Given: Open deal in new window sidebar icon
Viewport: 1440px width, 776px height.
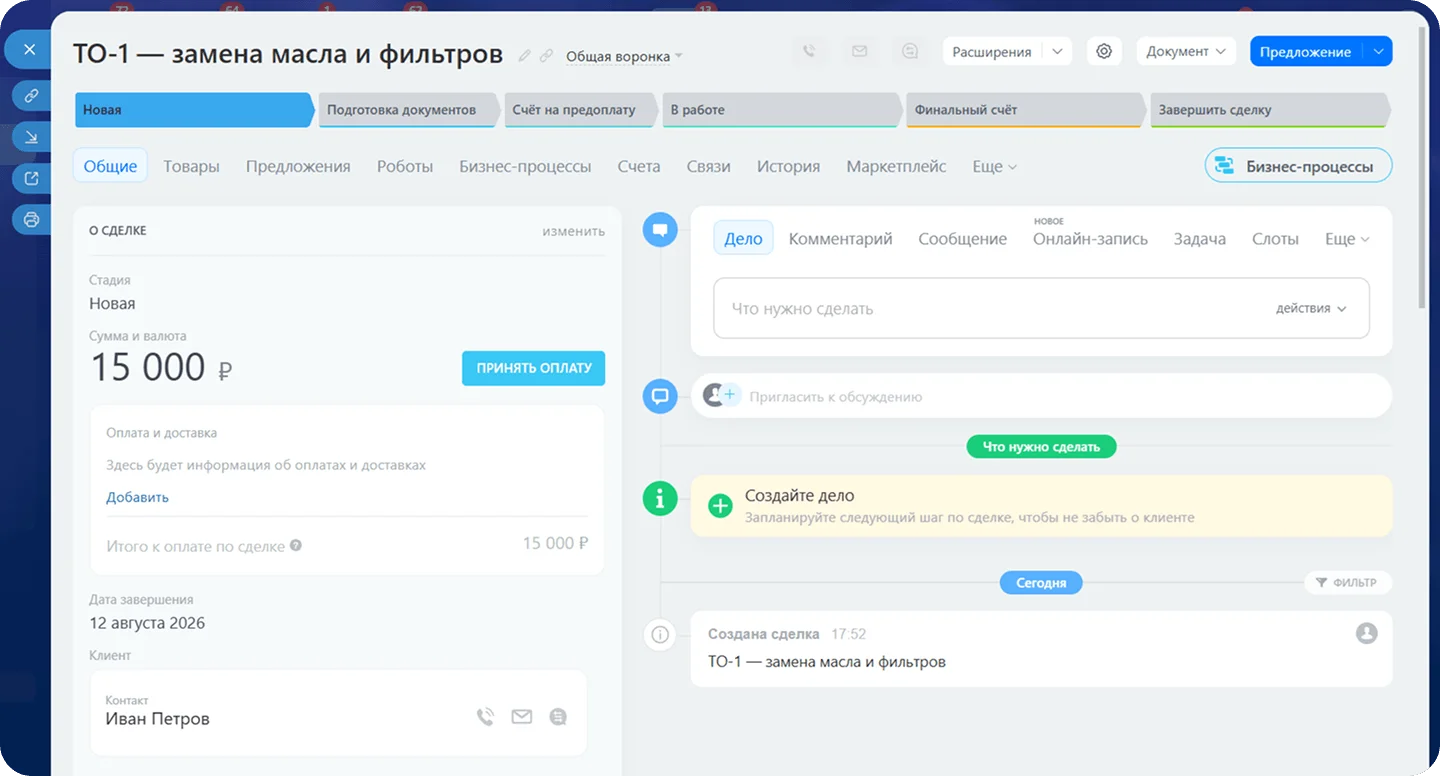Looking at the screenshot, I should [31, 178].
